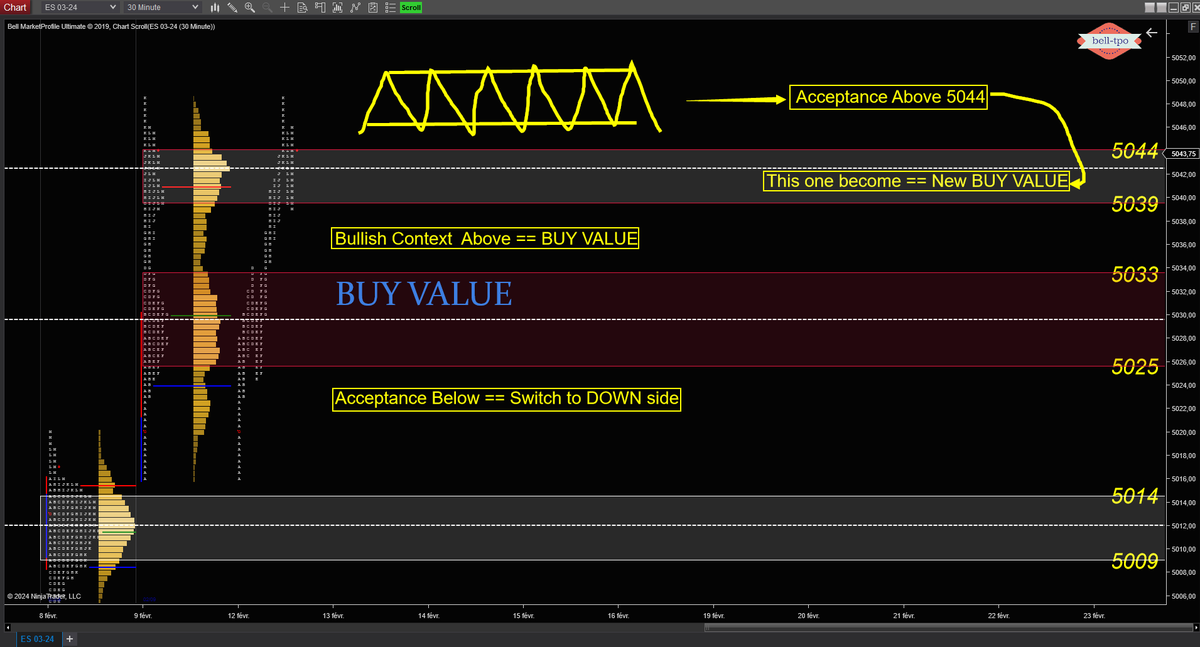This screenshot has width=1200, height=647.
Task: Select the pencil drawing tools icon
Action: [232, 7]
